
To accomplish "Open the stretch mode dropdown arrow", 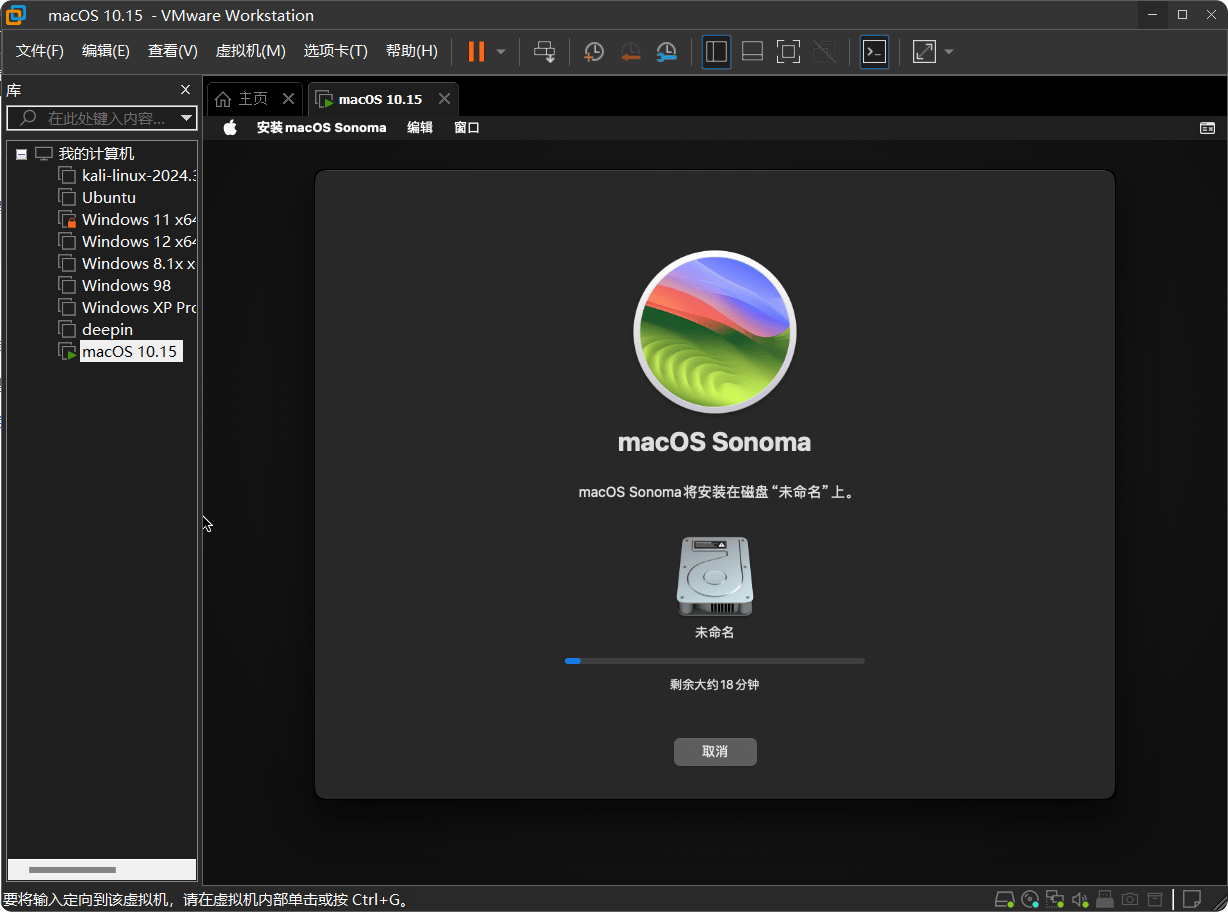I will click(x=947, y=51).
